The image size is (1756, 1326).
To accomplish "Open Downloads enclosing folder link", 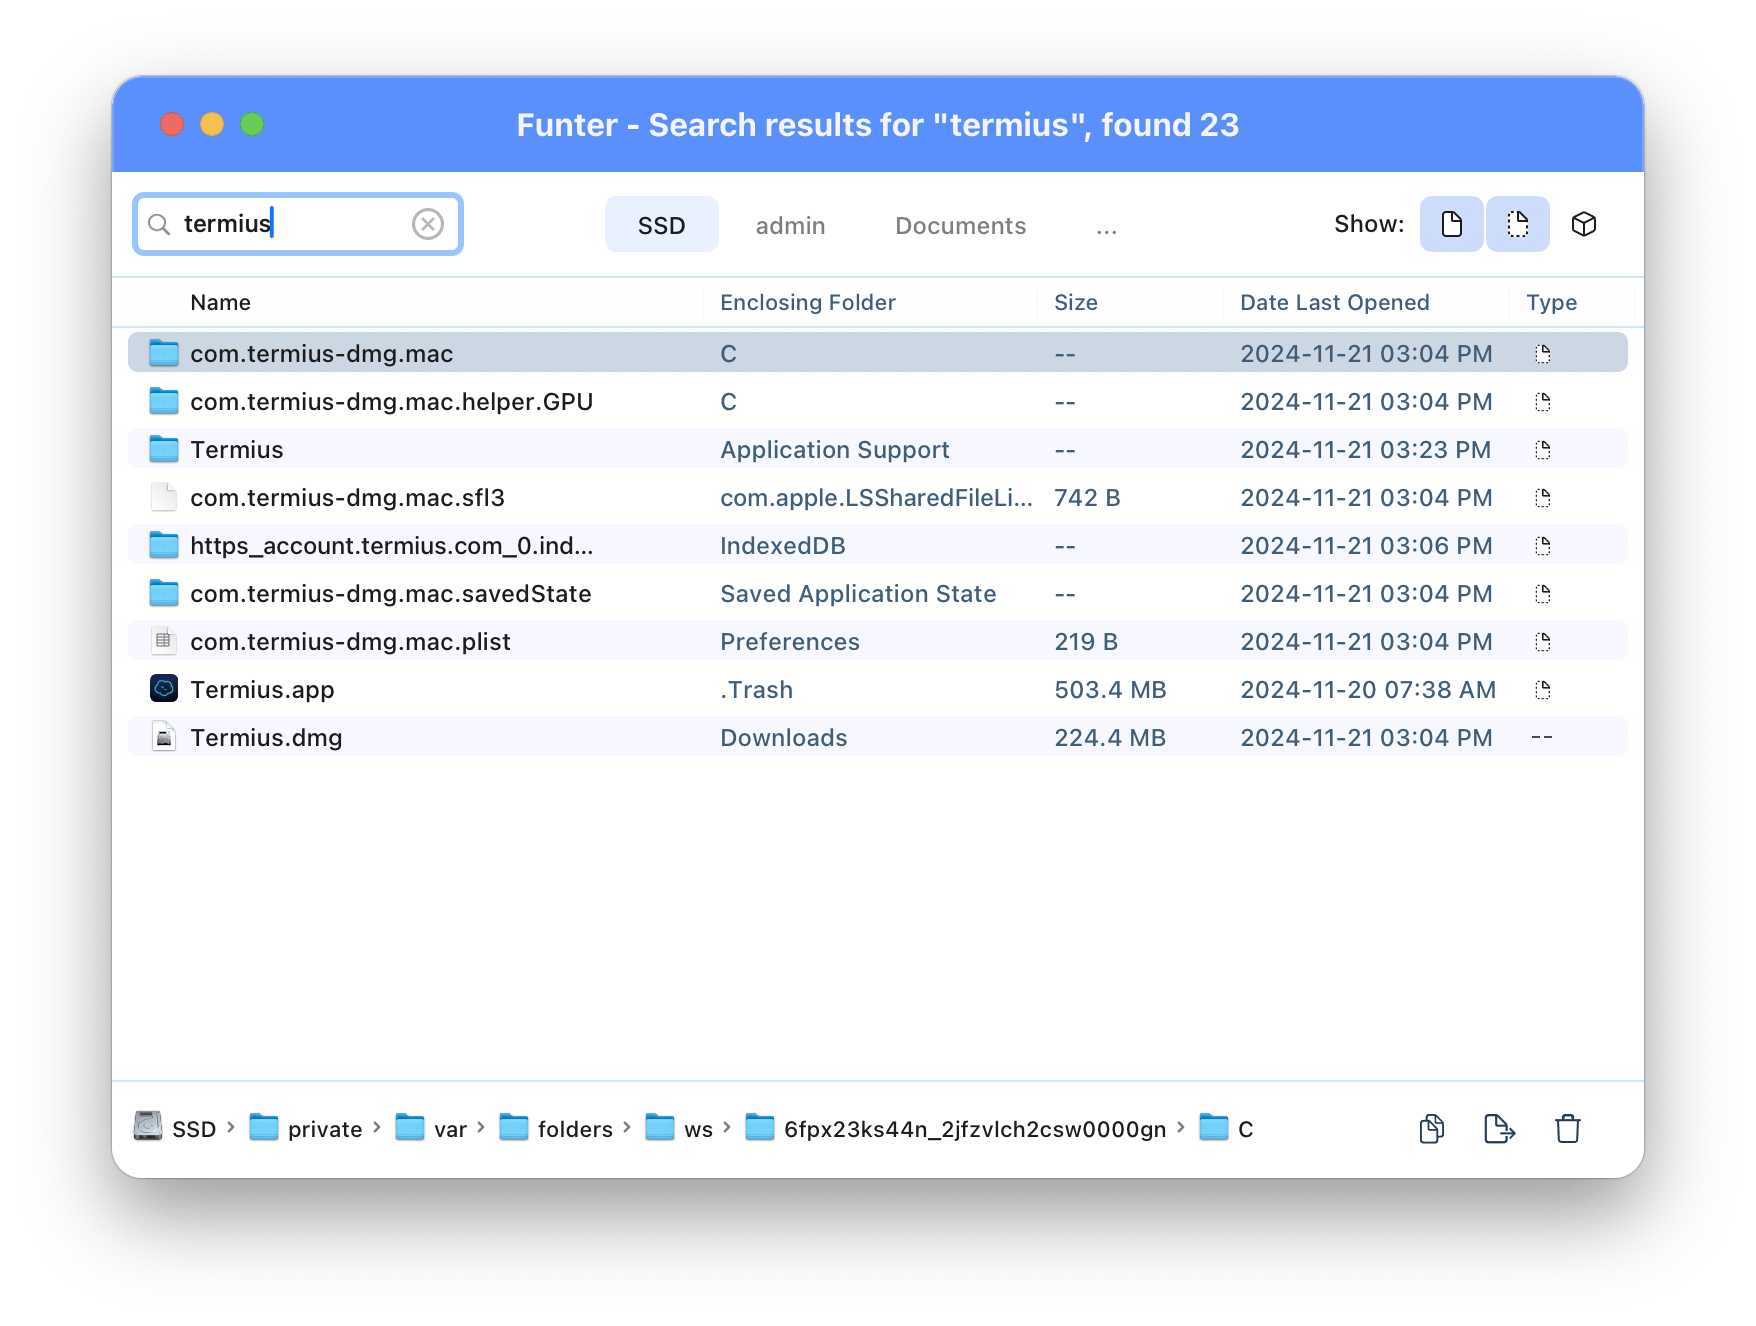I will click(x=784, y=738).
